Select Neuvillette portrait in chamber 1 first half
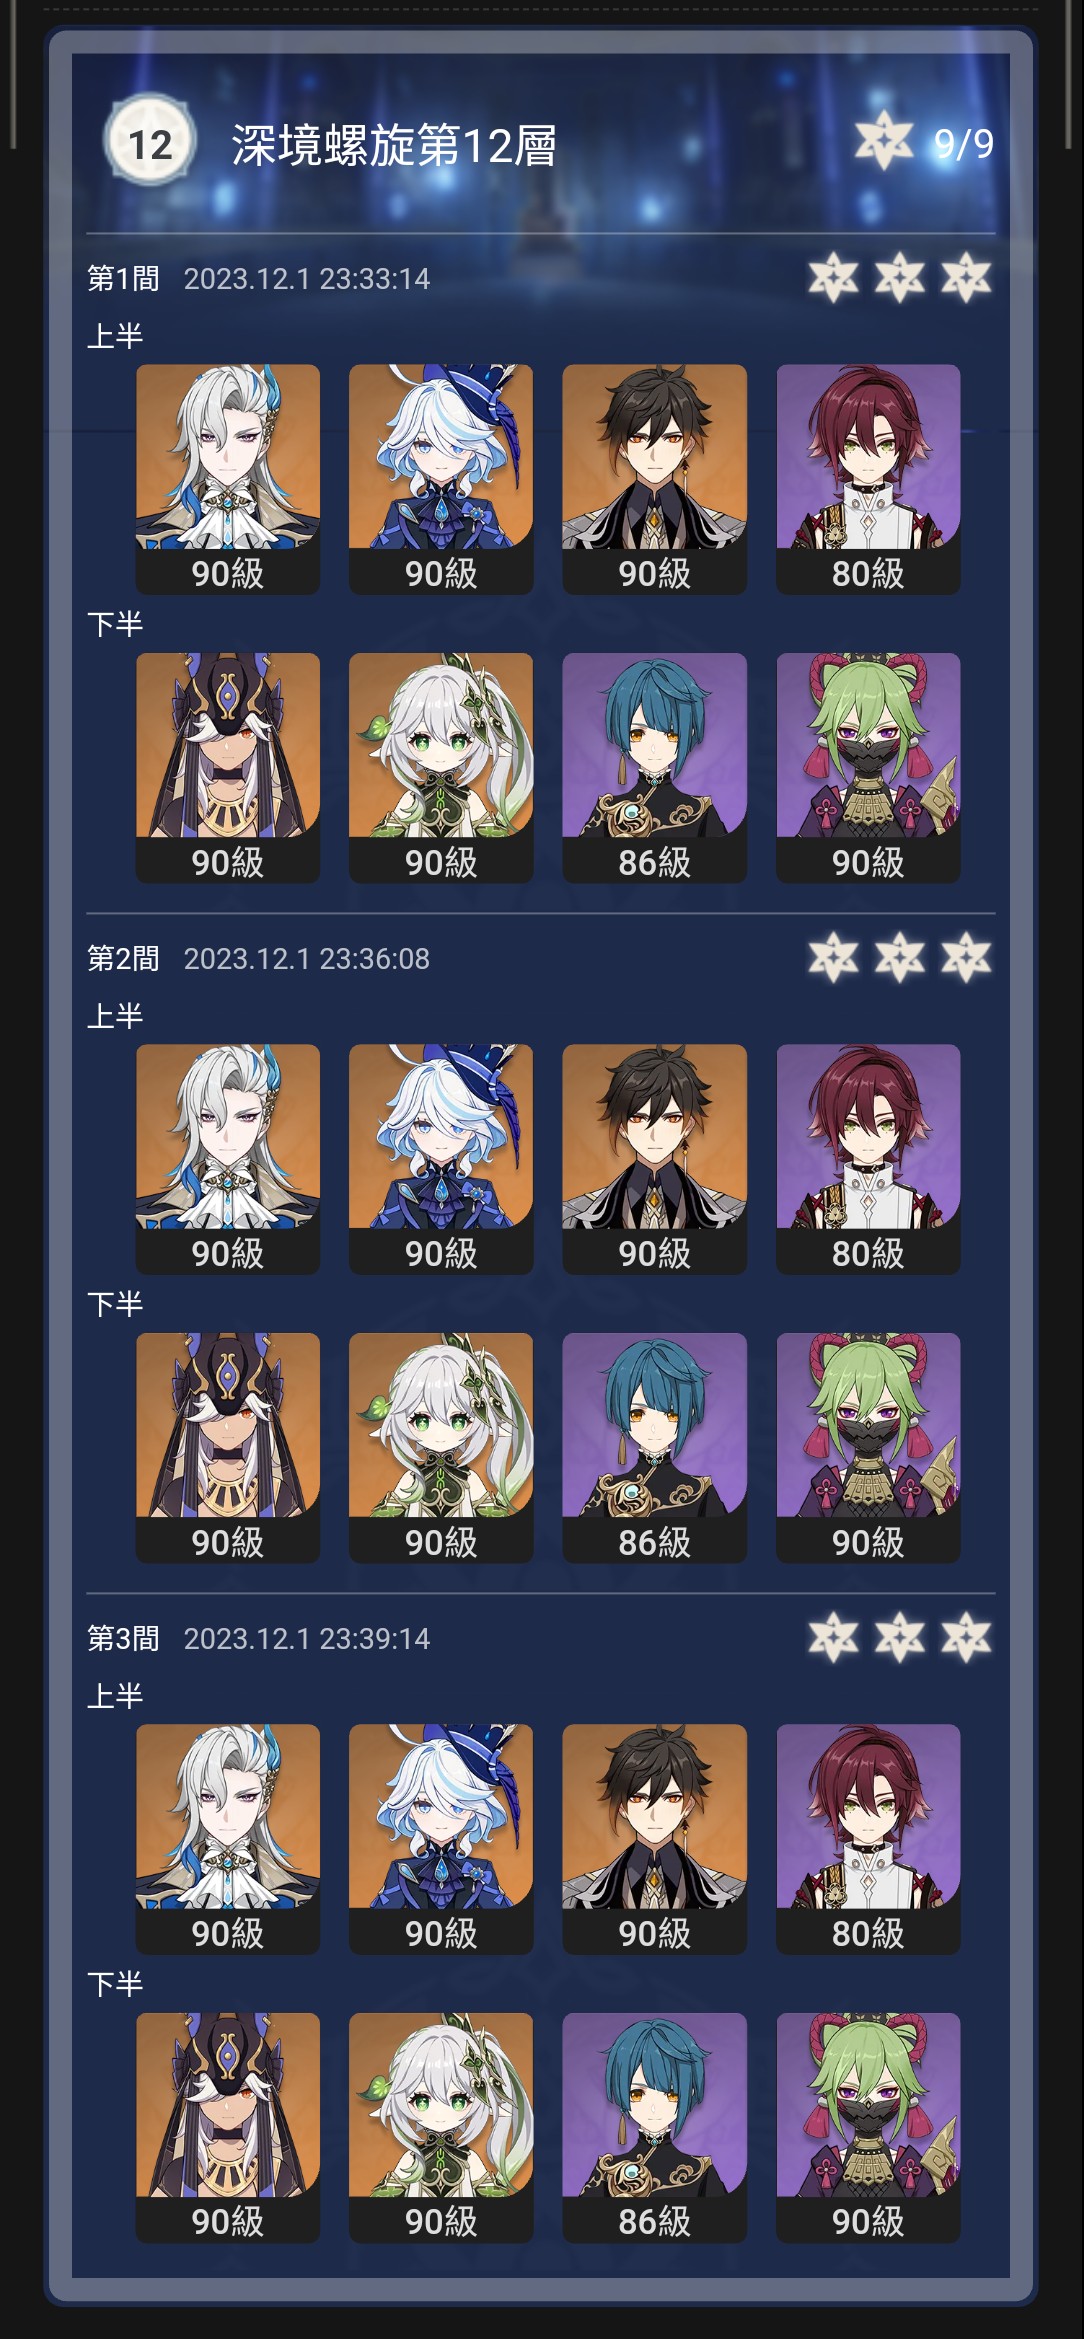 point(228,479)
